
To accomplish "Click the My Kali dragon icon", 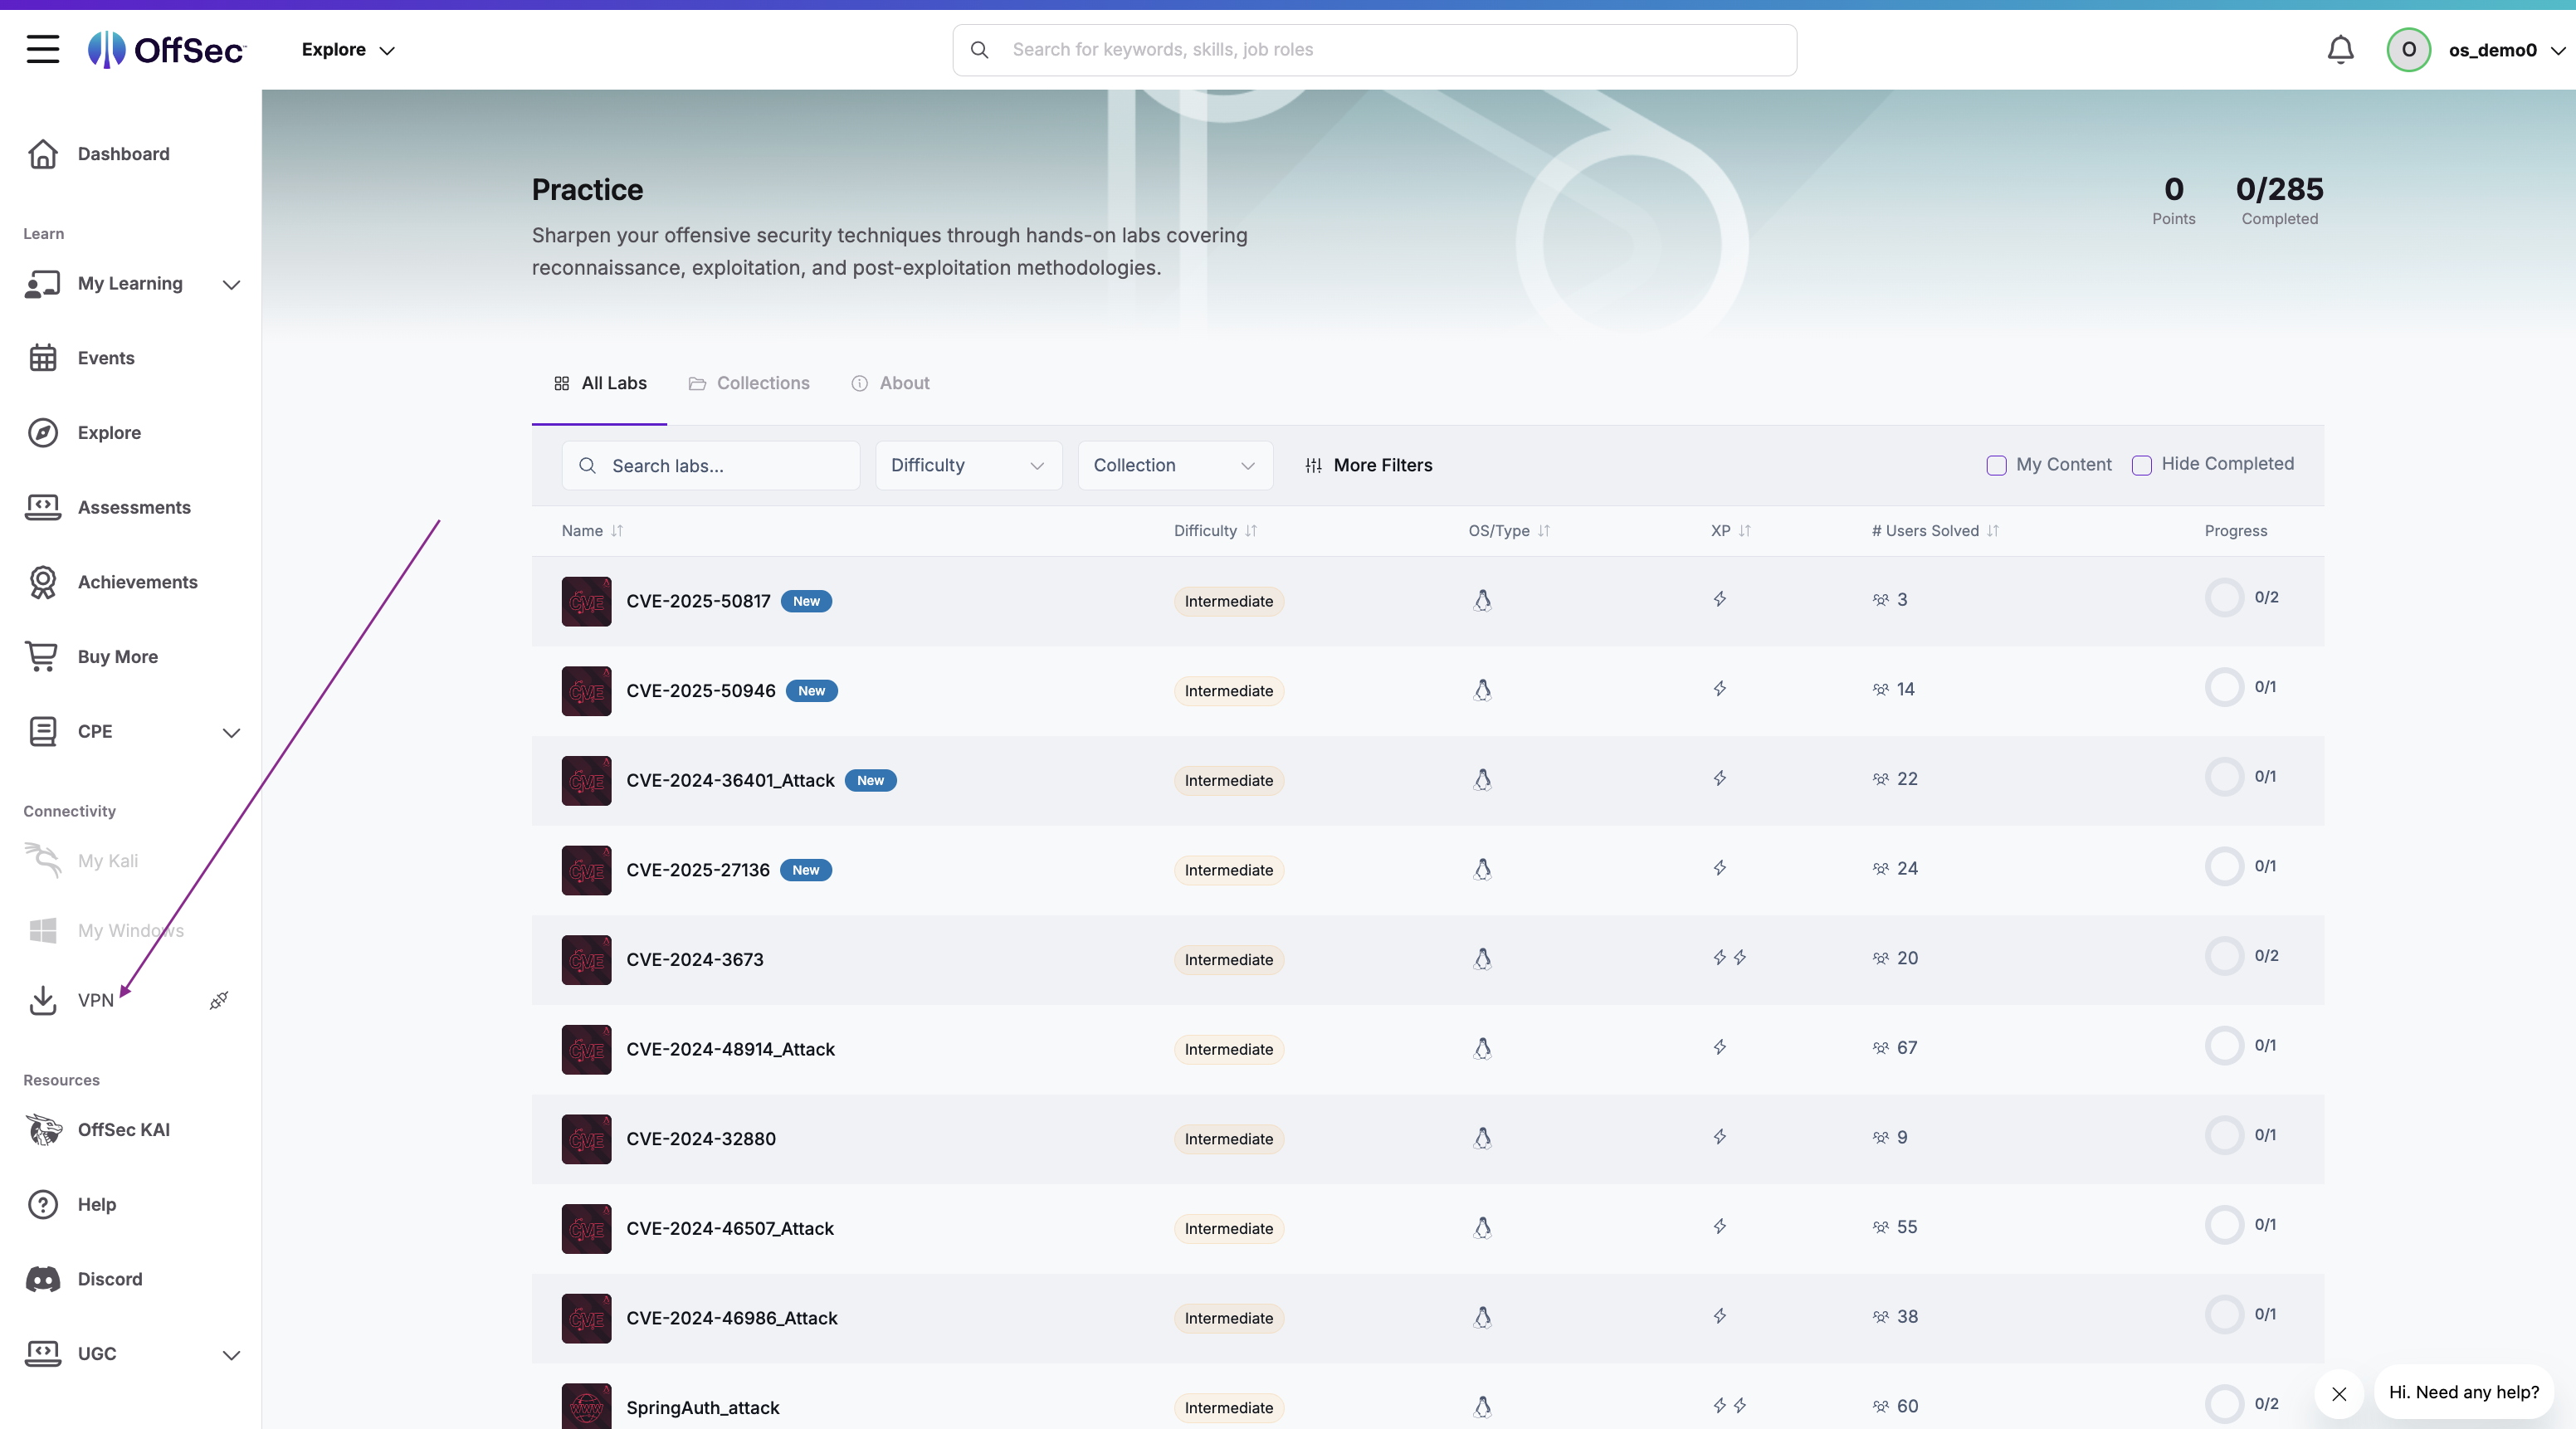I will pos(43,860).
